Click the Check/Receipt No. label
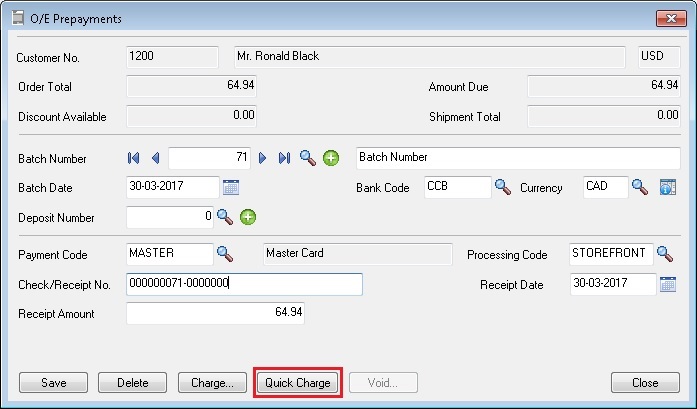The image size is (697, 409). 64,285
